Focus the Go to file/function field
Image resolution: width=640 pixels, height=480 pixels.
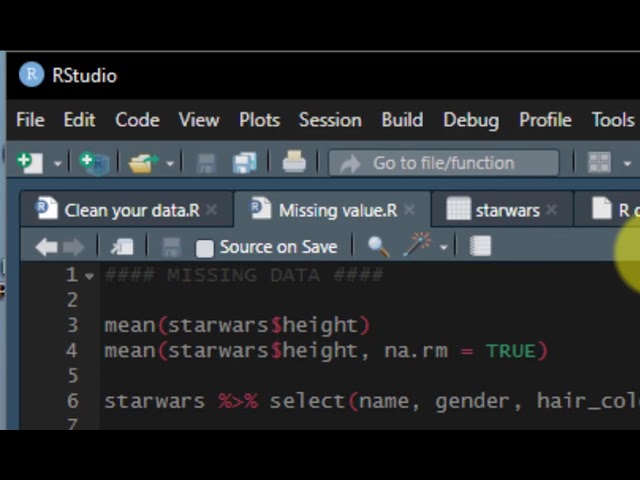(444, 163)
